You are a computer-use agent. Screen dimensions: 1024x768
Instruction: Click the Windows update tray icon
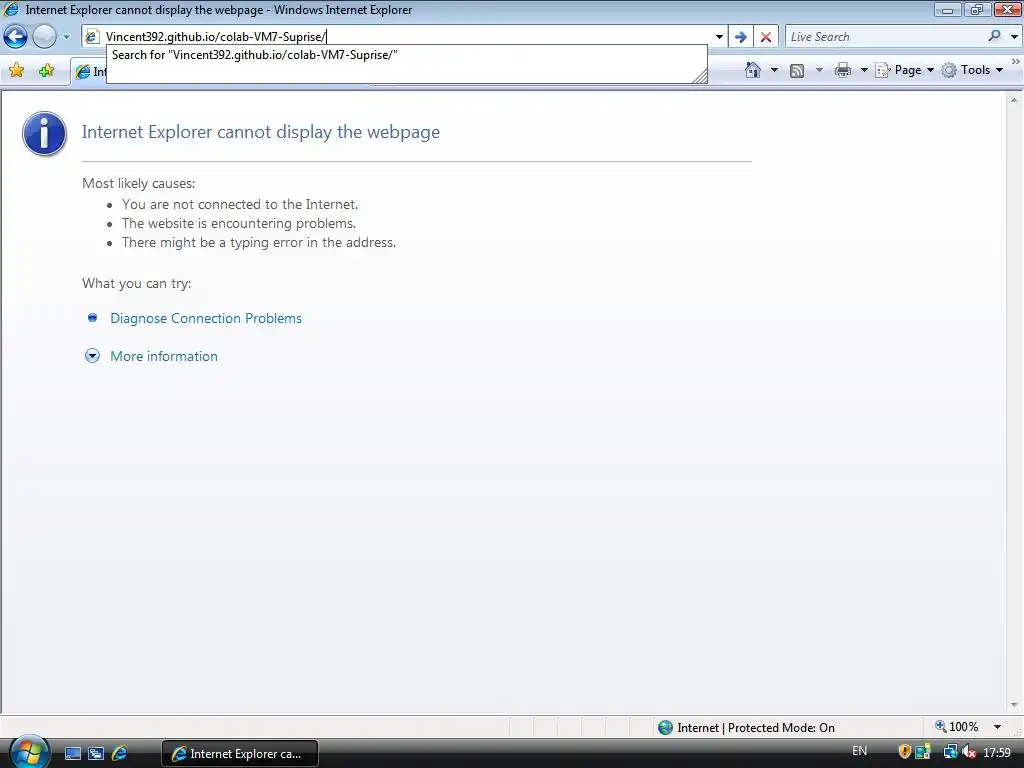click(922, 752)
